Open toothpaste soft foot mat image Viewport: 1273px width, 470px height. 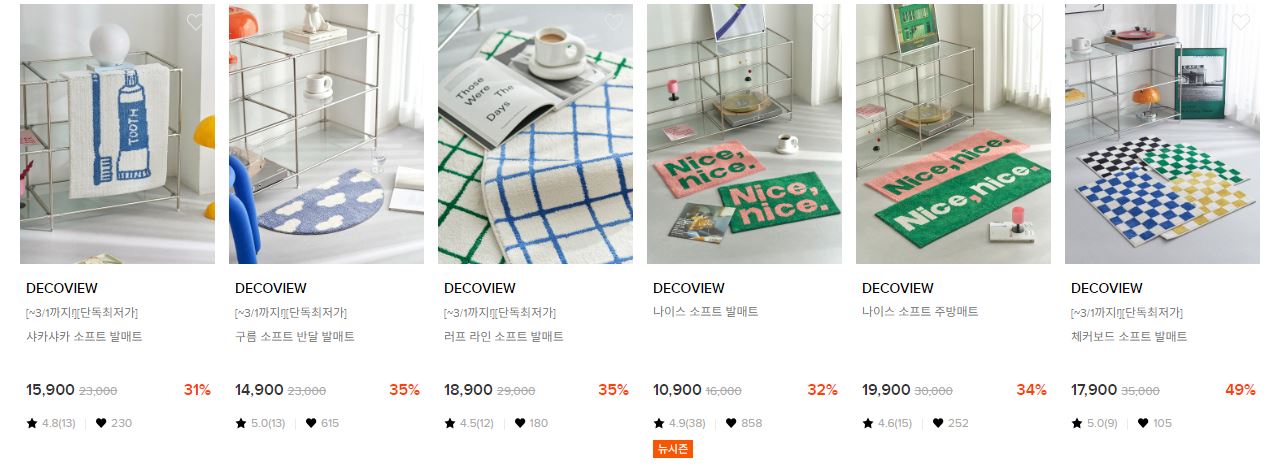pos(117,134)
